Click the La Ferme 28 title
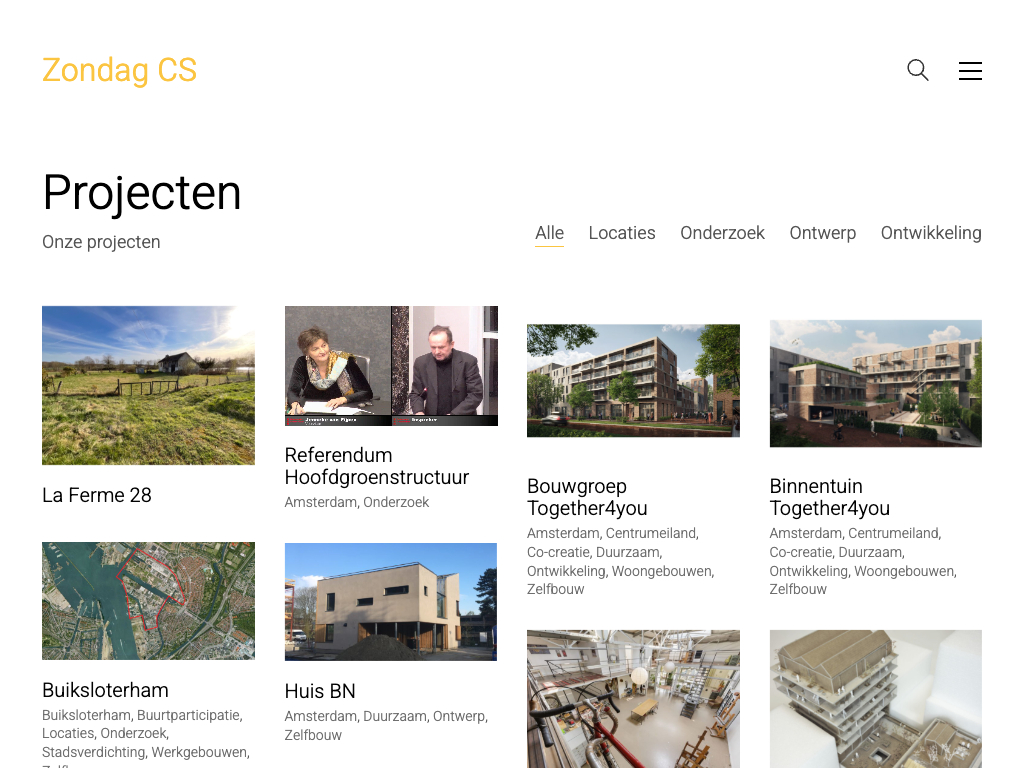The image size is (1024, 768). coord(97,495)
